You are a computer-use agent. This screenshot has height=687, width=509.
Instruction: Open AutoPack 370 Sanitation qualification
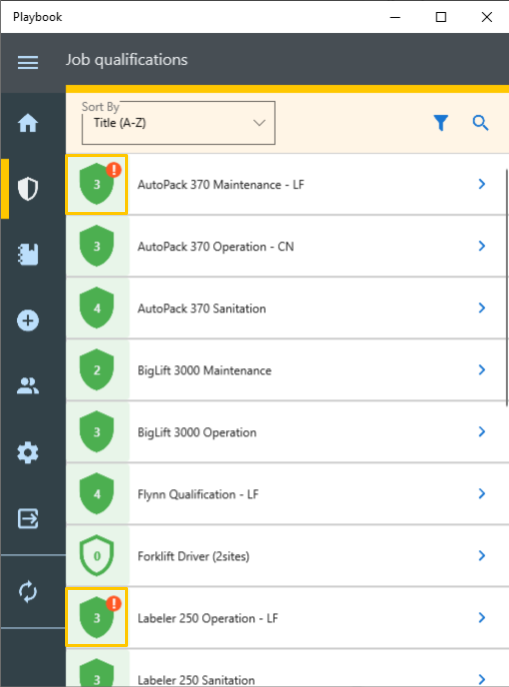pyautogui.click(x=287, y=308)
